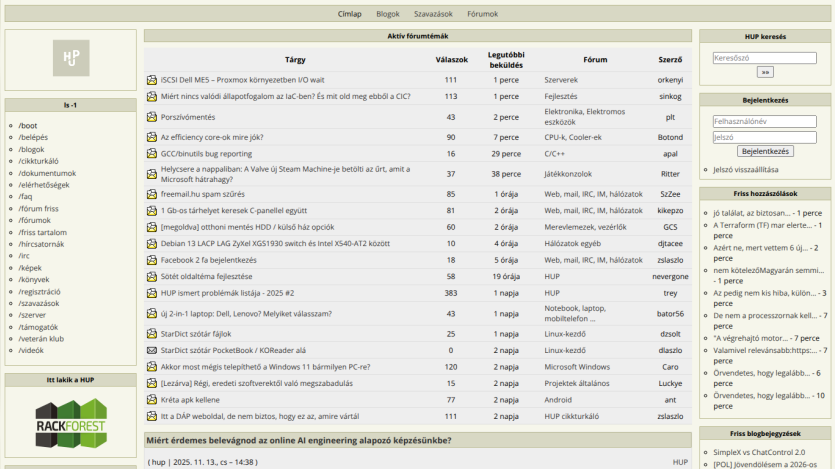
Task: Click topic icon beside Az efficiency core-ok thread
Action: 152,137
